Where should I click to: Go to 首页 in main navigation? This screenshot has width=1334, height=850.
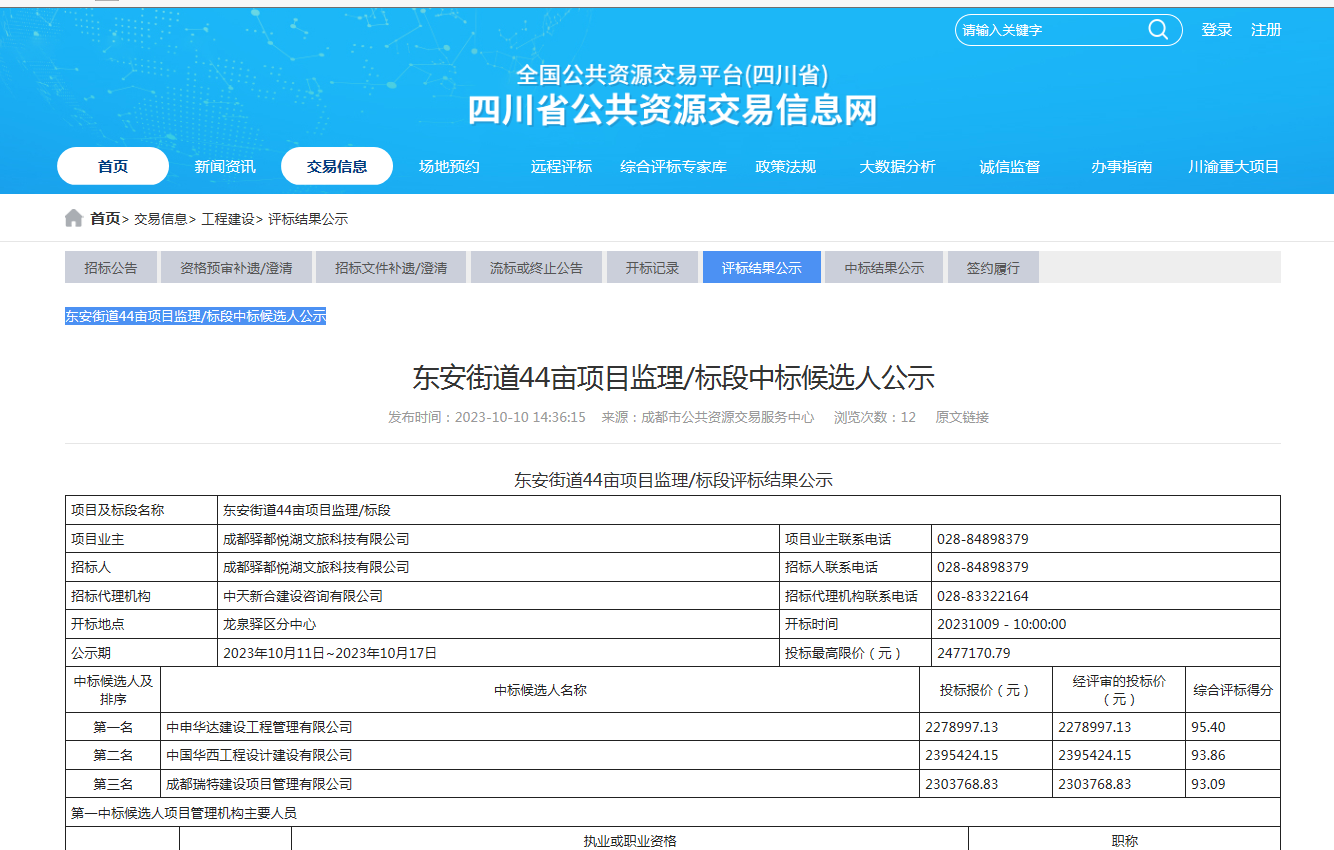point(113,166)
